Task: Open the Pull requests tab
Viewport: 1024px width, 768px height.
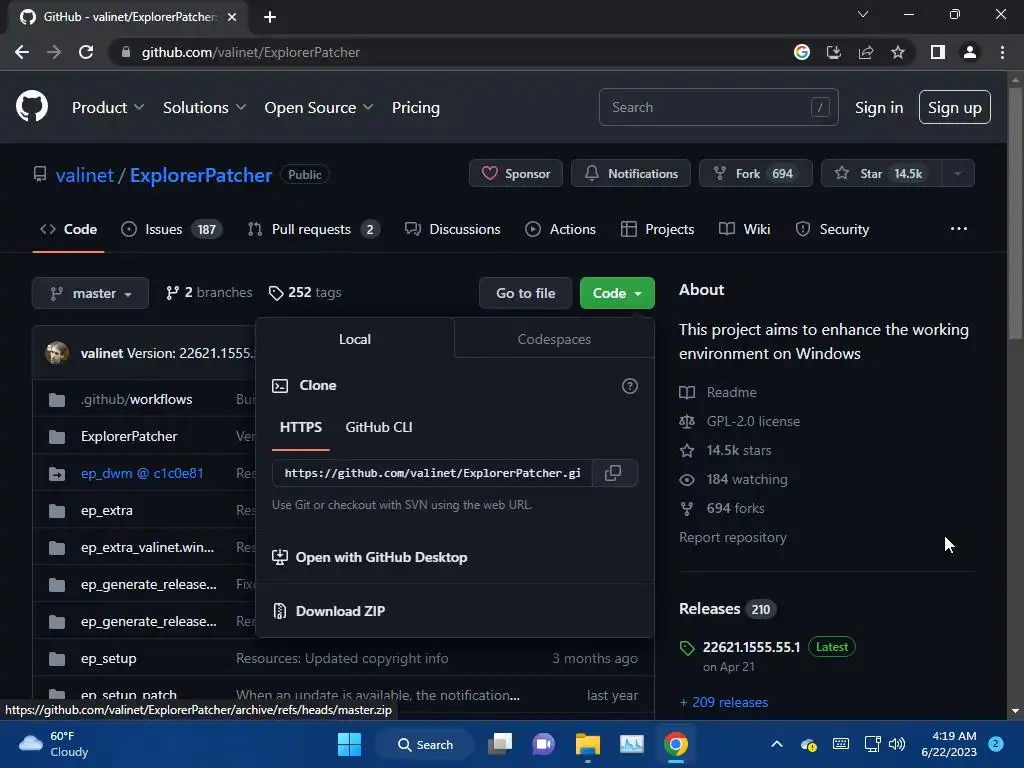Action: pyautogui.click(x=313, y=229)
